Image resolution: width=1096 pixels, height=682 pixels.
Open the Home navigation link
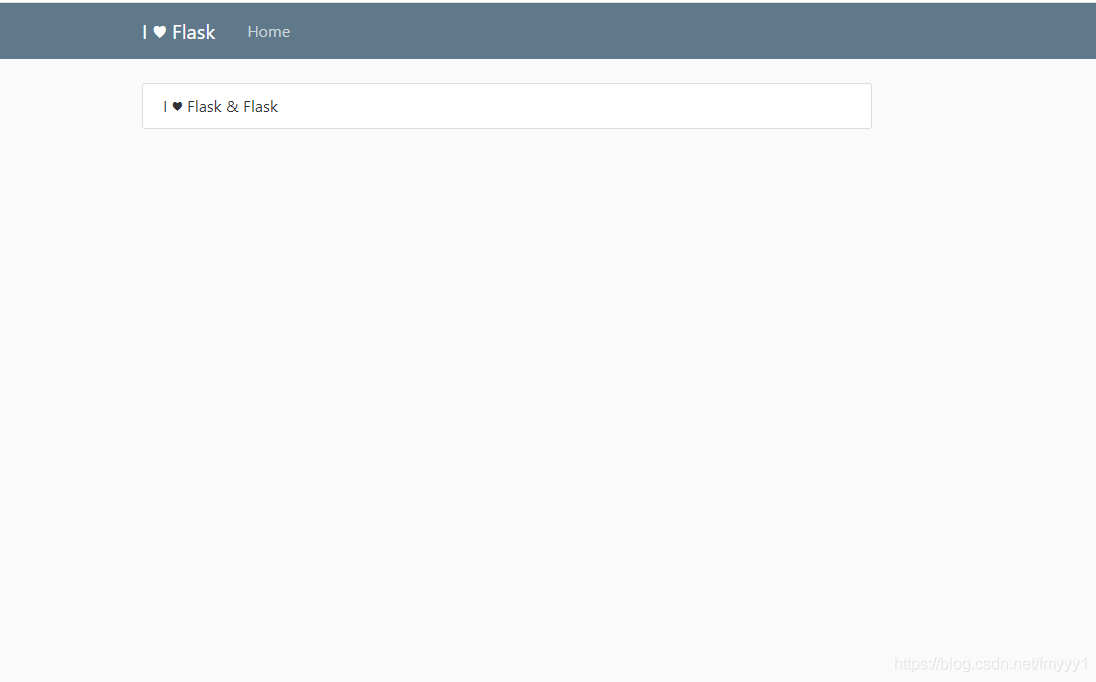point(268,32)
